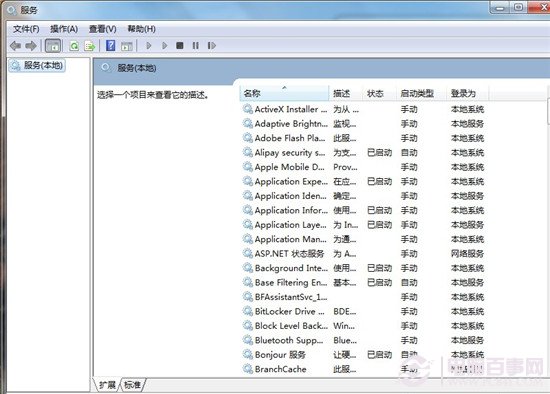Click the BitLocker Drive service gear icon
Image resolution: width=550 pixels, height=394 pixels.
pos(248,311)
